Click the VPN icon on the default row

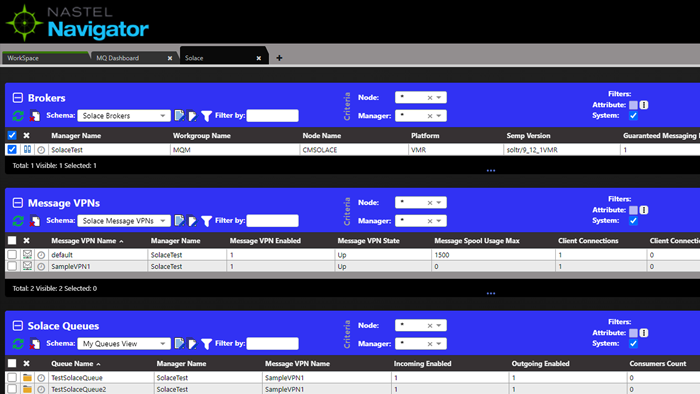[27, 254]
